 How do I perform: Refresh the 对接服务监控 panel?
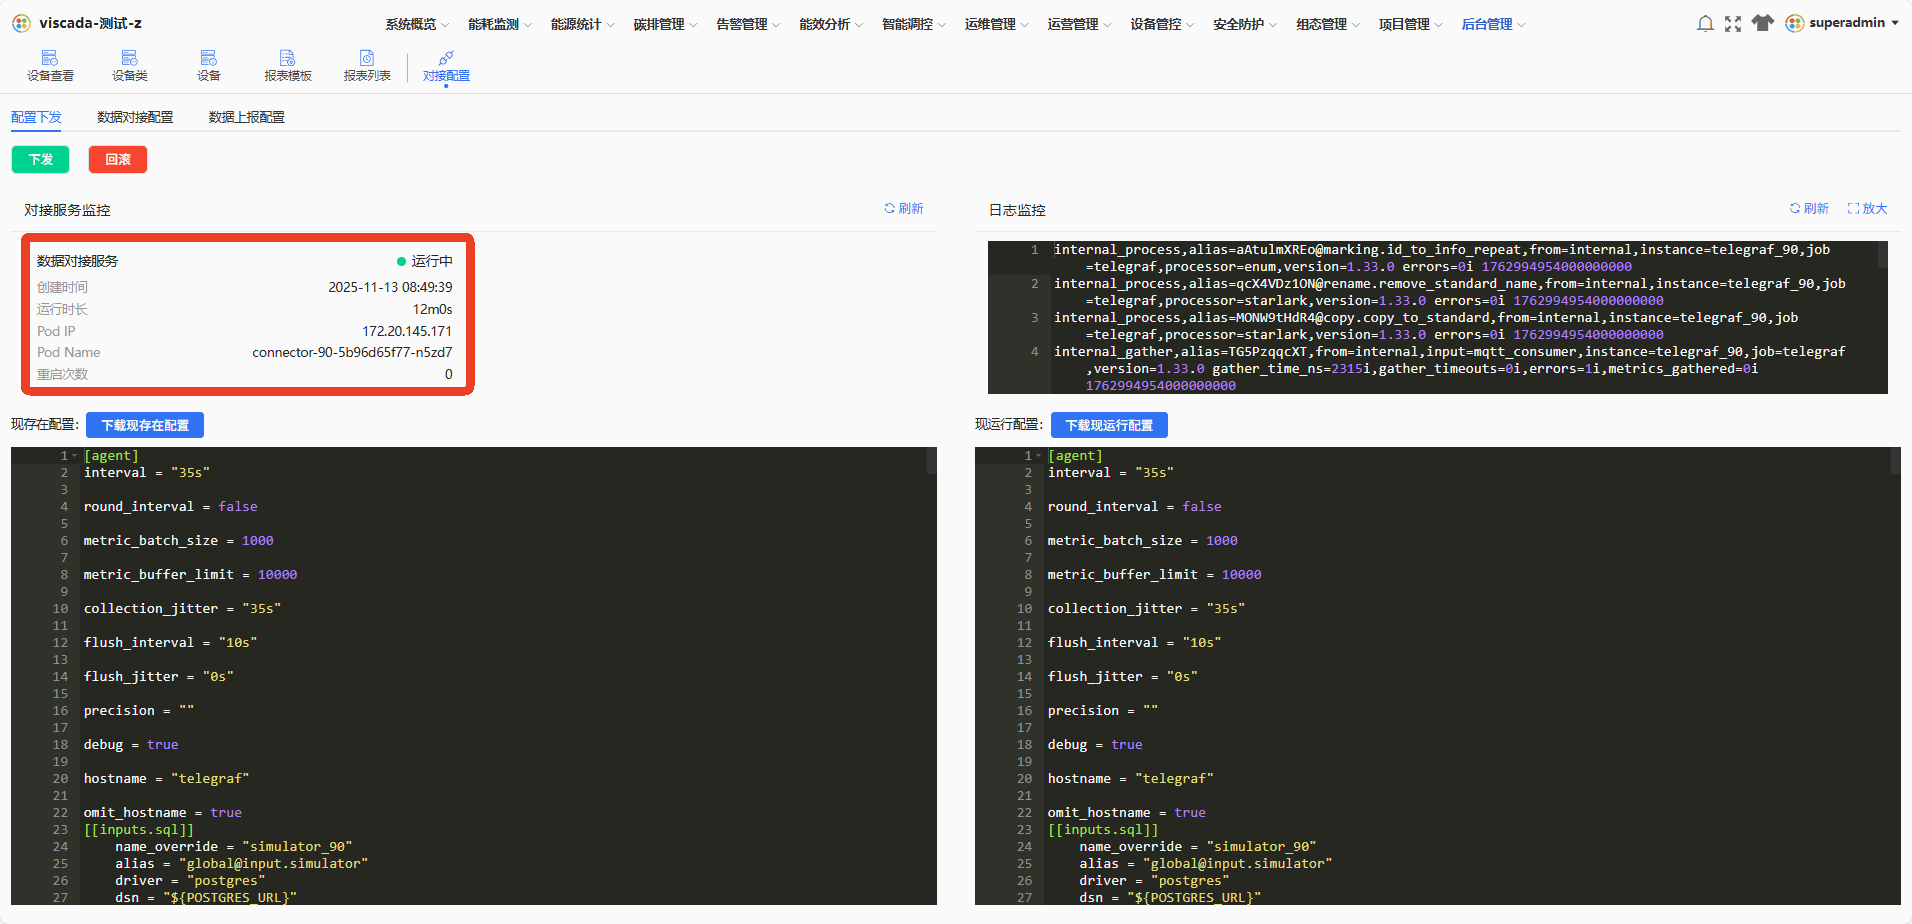pos(904,209)
